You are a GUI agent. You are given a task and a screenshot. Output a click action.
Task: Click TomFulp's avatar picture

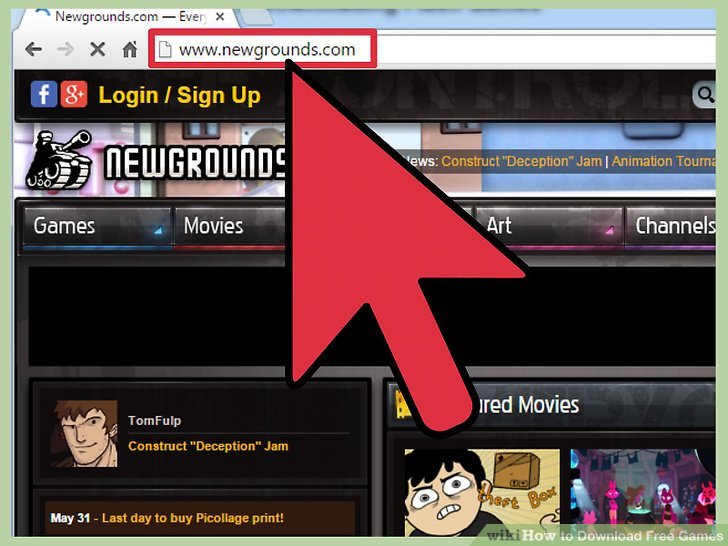(x=84, y=434)
